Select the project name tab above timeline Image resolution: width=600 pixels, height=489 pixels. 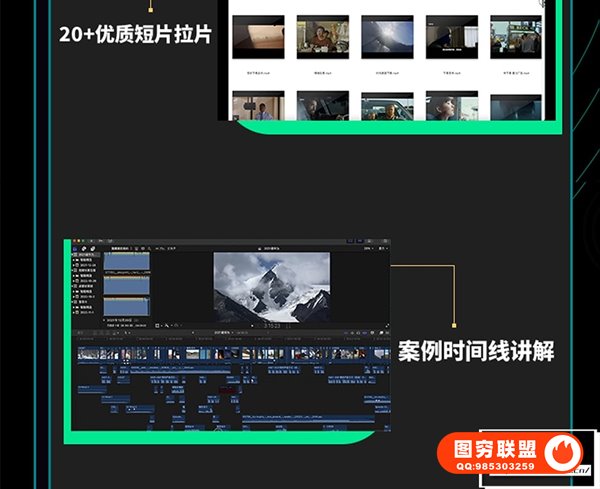pos(222,331)
